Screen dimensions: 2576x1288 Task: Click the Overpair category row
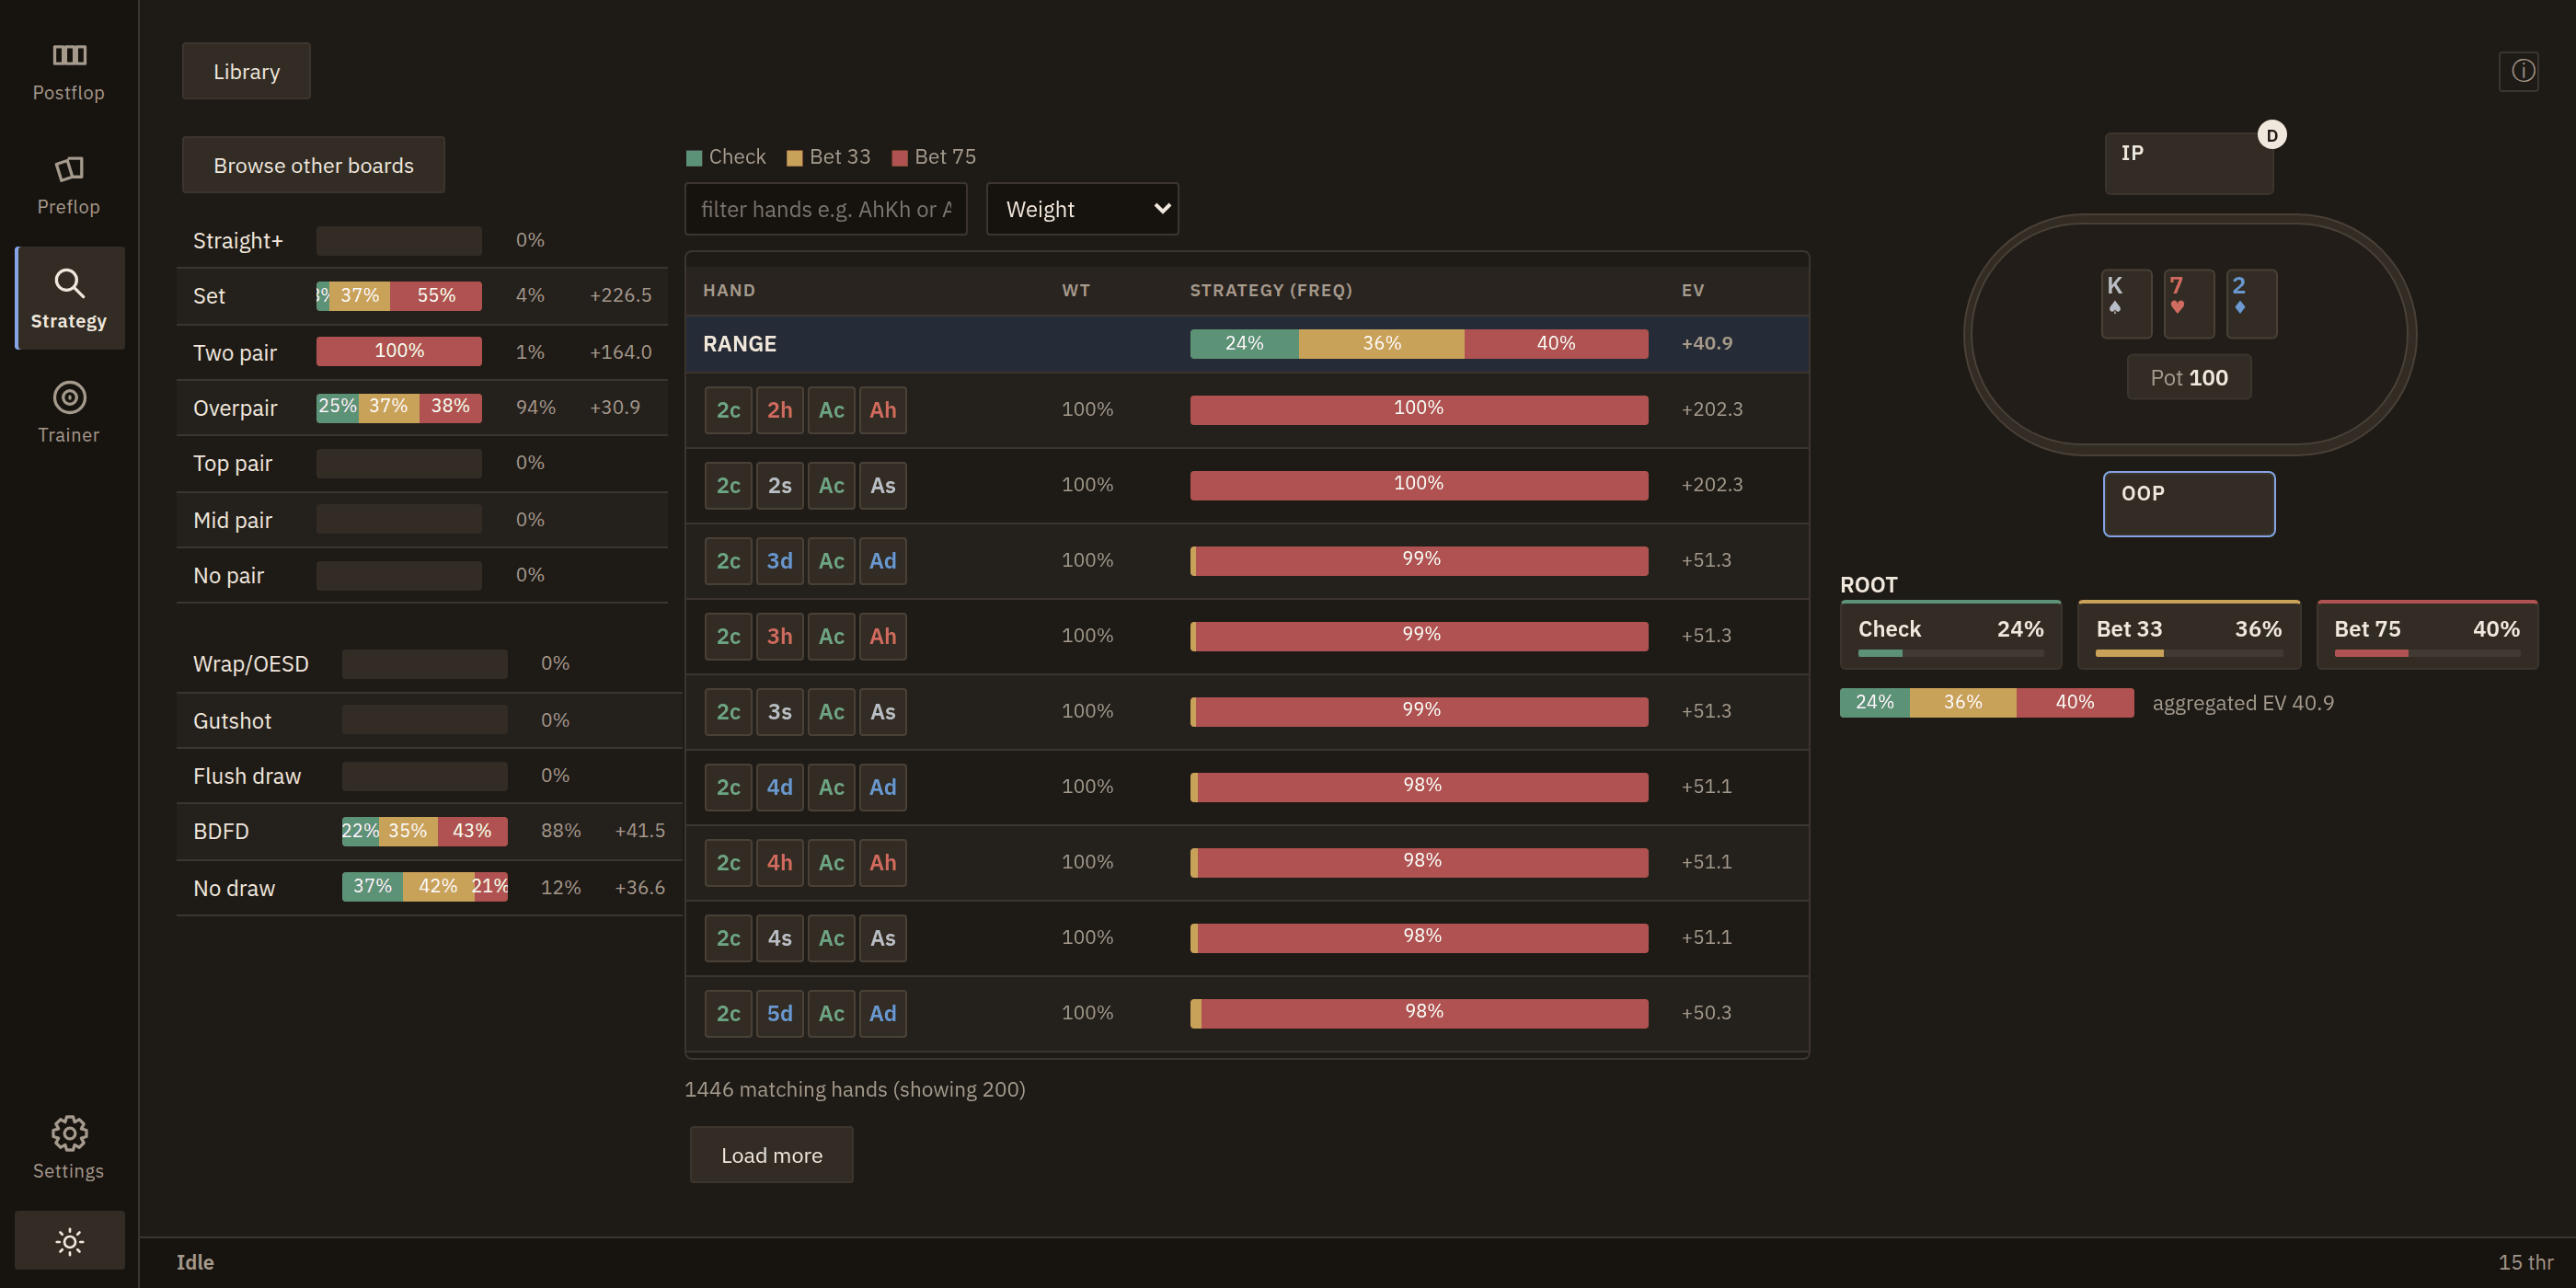(422, 408)
